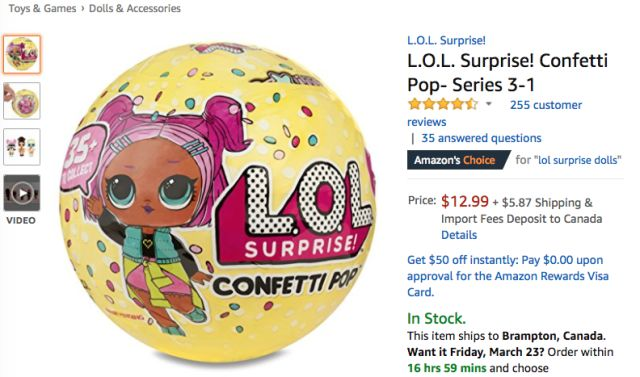Select the first yellow ball product thumbnail
Image resolution: width=640 pixels, height=377 pixels.
click(22, 54)
